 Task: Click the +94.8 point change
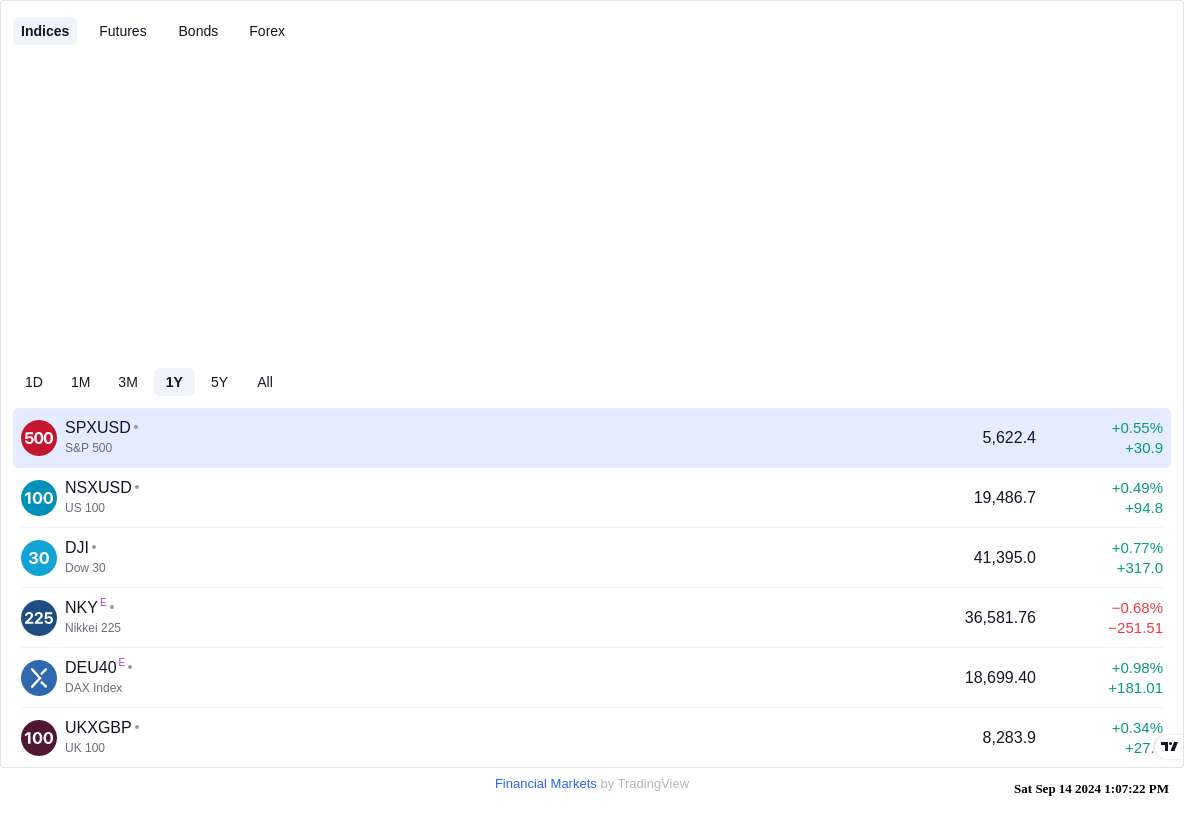click(x=1144, y=508)
